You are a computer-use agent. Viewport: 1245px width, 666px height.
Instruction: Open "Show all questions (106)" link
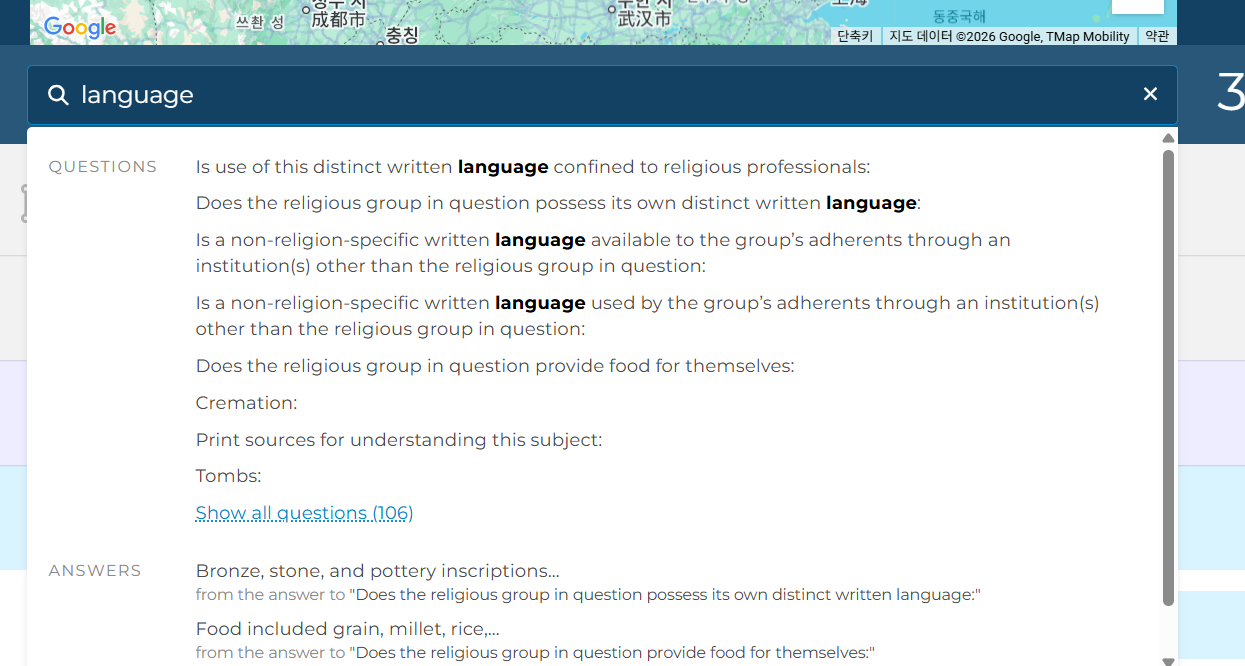point(304,513)
